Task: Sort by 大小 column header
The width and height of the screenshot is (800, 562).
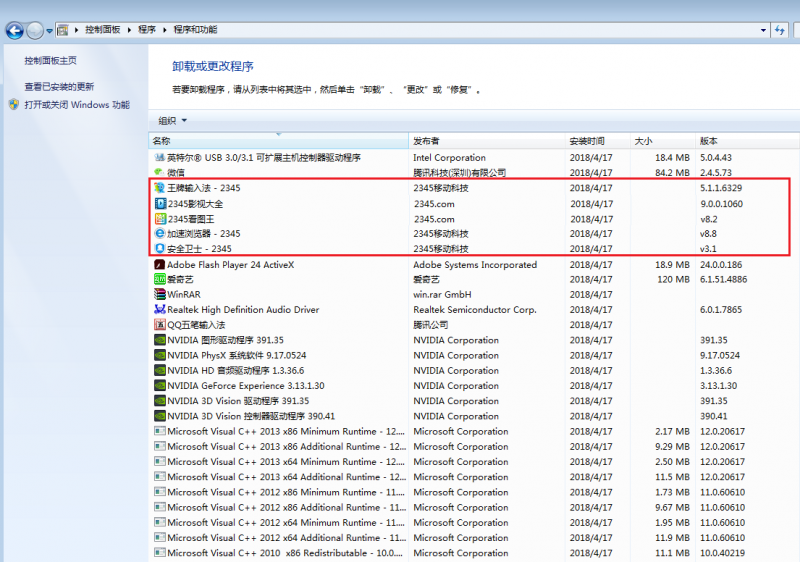Action: click(663, 141)
